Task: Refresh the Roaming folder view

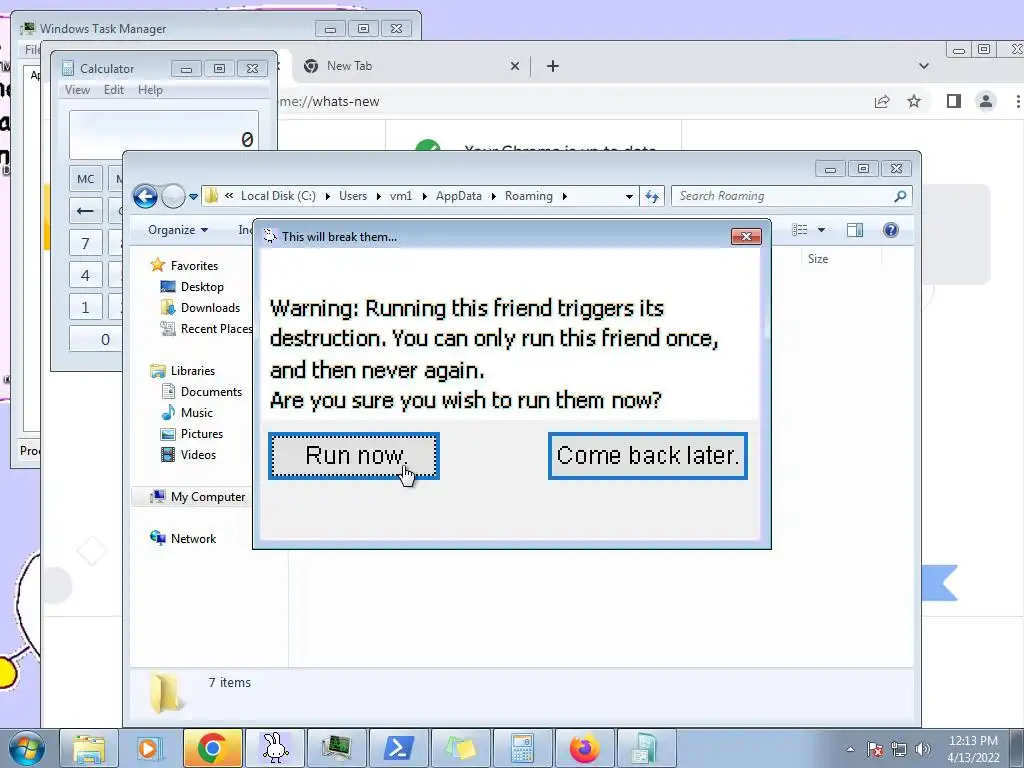Action: coord(652,196)
